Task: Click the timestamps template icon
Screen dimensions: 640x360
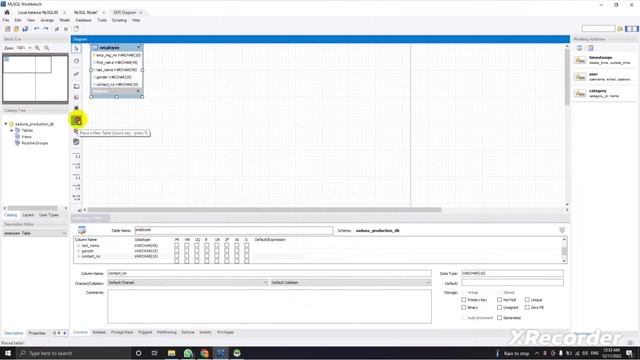Action: pos(580,60)
